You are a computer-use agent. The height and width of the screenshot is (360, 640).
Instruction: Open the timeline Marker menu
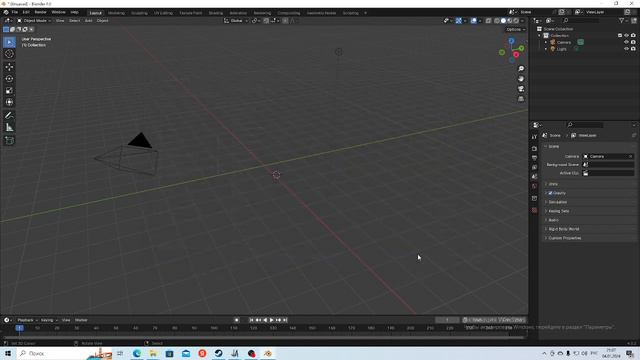pyautogui.click(x=81, y=320)
